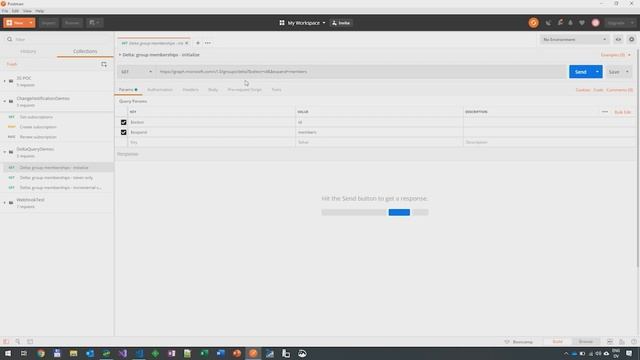The height and width of the screenshot is (360, 640).
Task: Click the heart icon in header
Action: coord(582,23)
